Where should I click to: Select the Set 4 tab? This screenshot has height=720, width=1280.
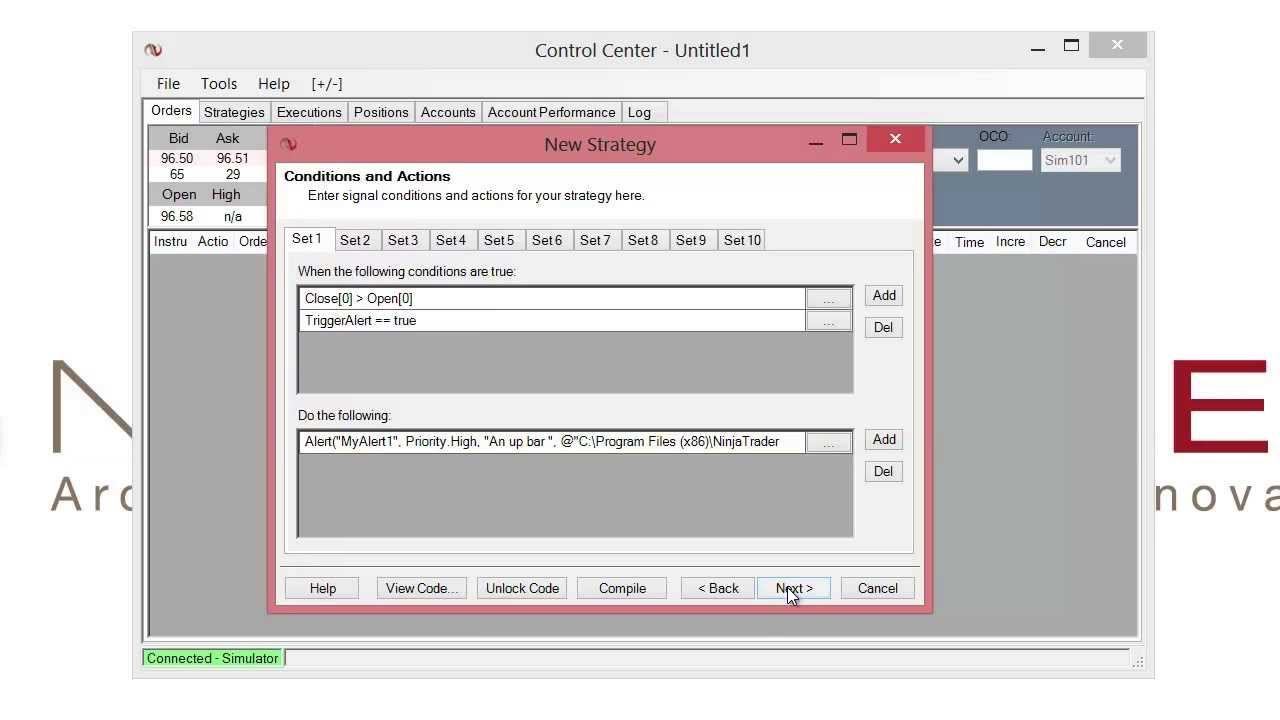tap(451, 240)
